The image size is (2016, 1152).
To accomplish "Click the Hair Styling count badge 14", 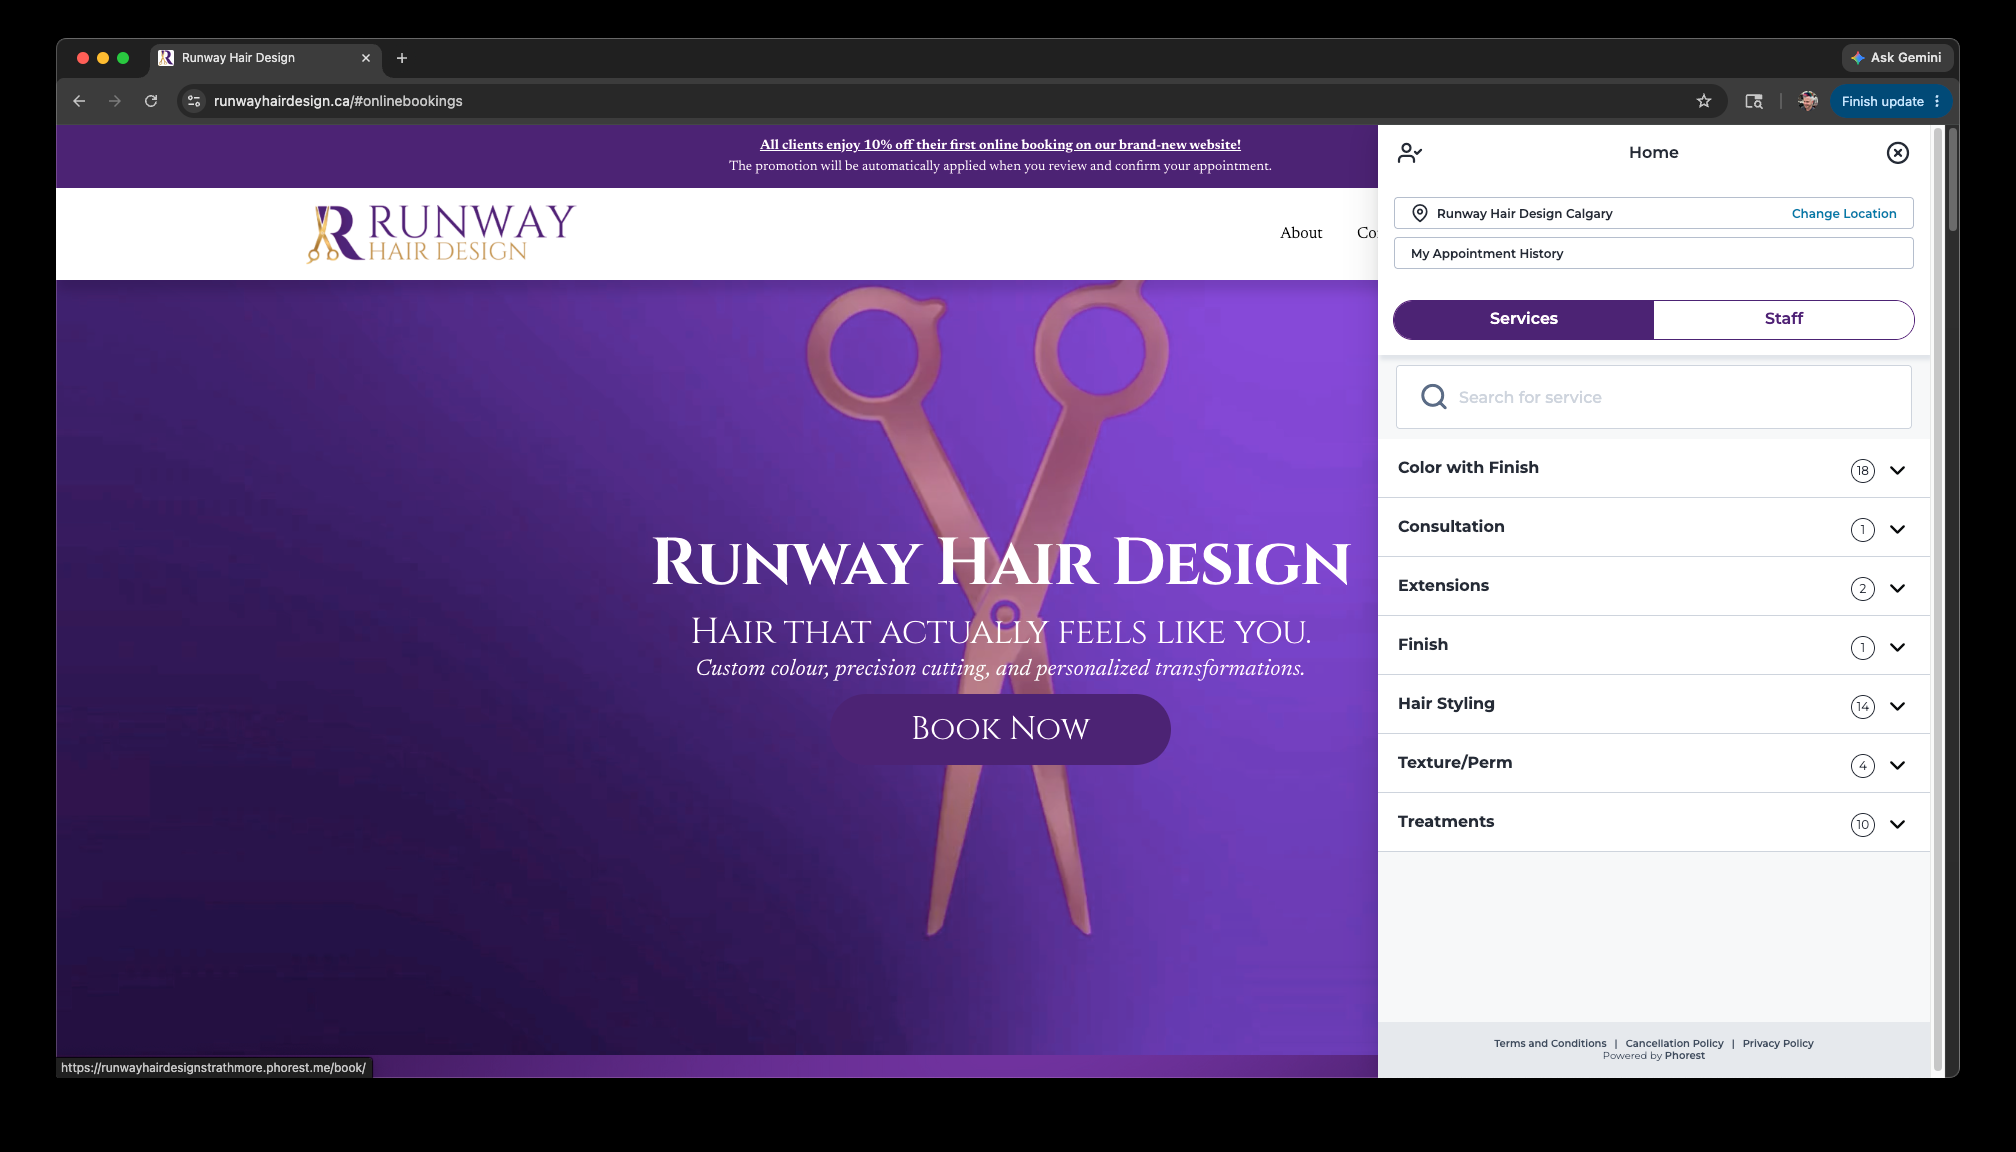I will pos(1862,707).
